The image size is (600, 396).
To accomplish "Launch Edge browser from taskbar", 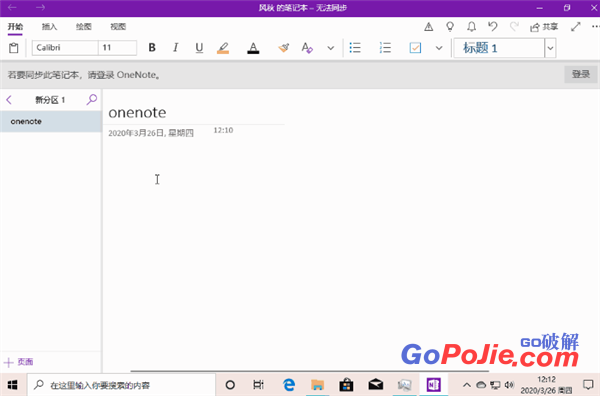I will coord(289,385).
